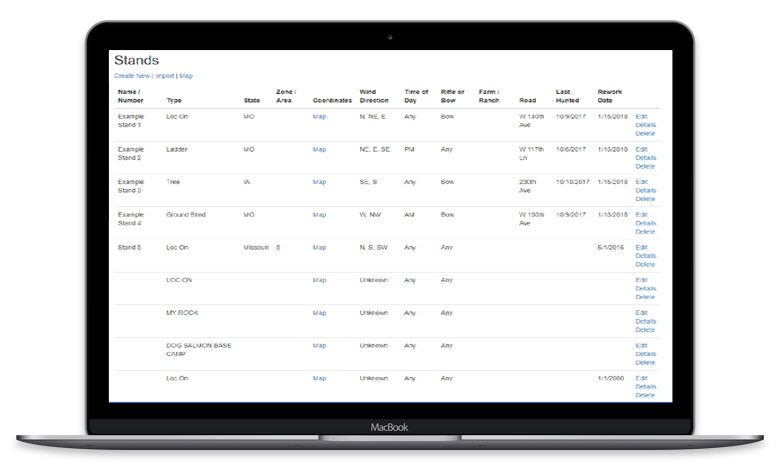Edit the Ladder stand row
780x470 pixels.
(642, 149)
